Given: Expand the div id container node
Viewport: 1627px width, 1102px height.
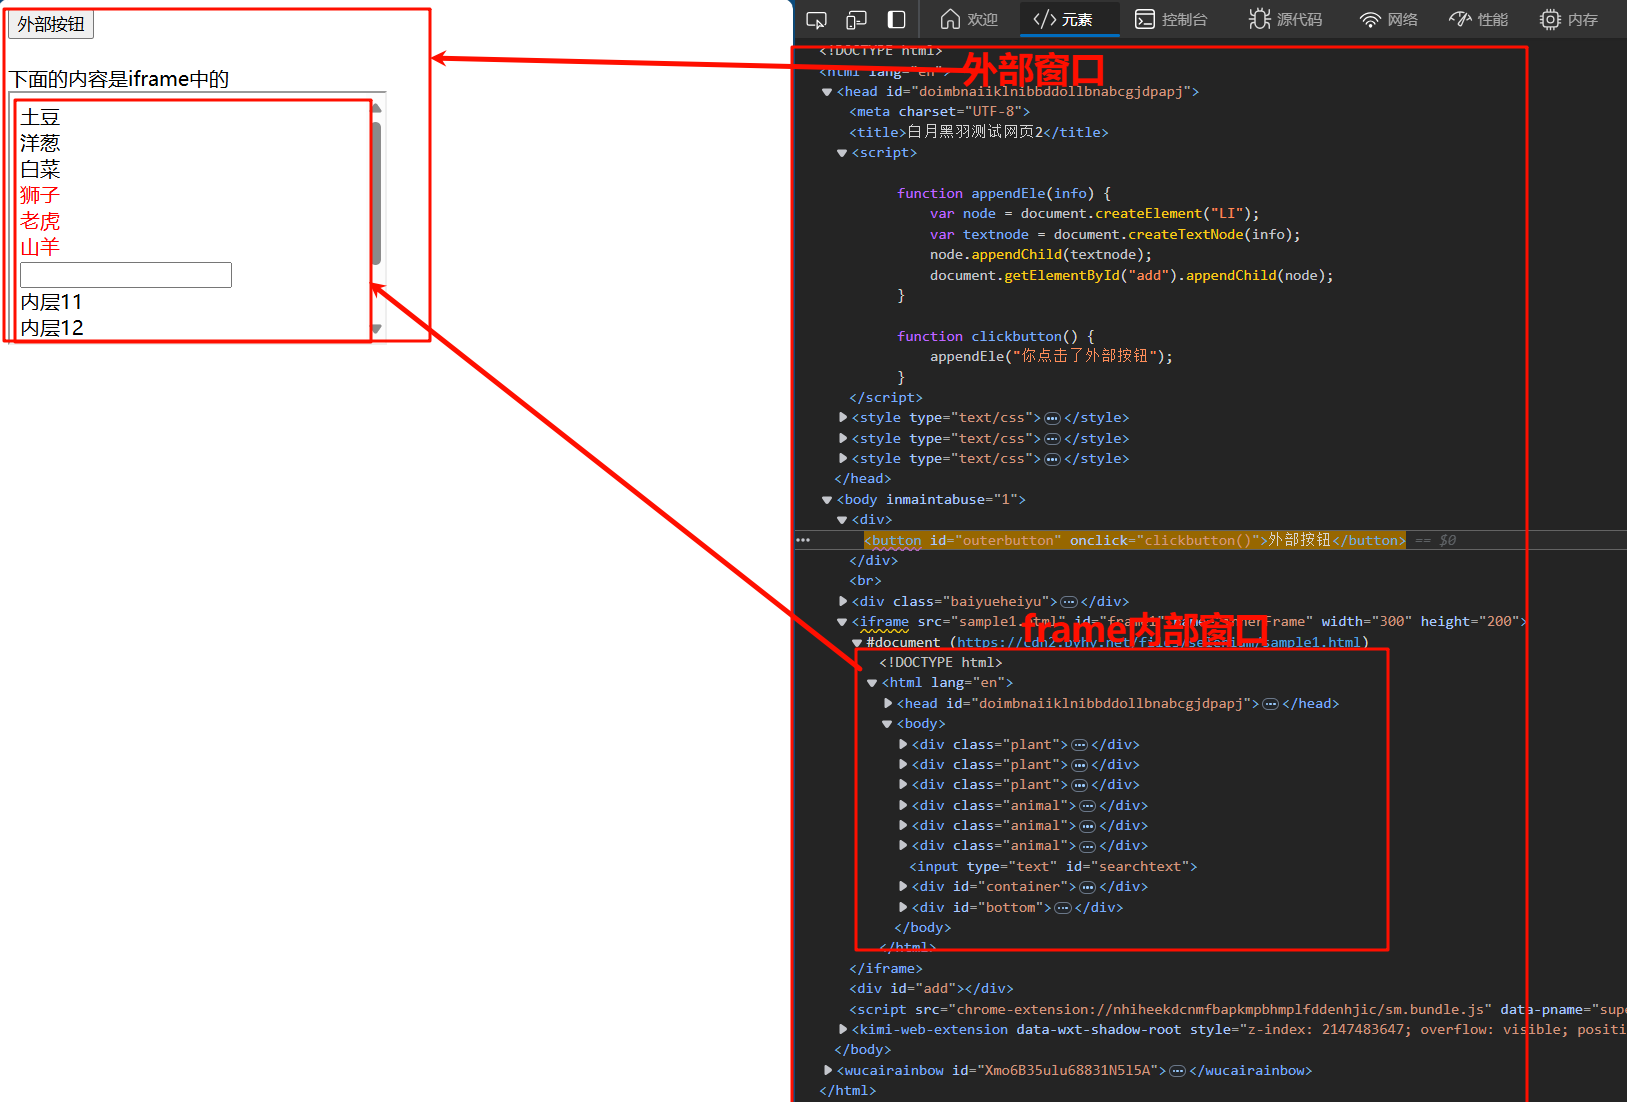Looking at the screenshot, I should 903,887.
